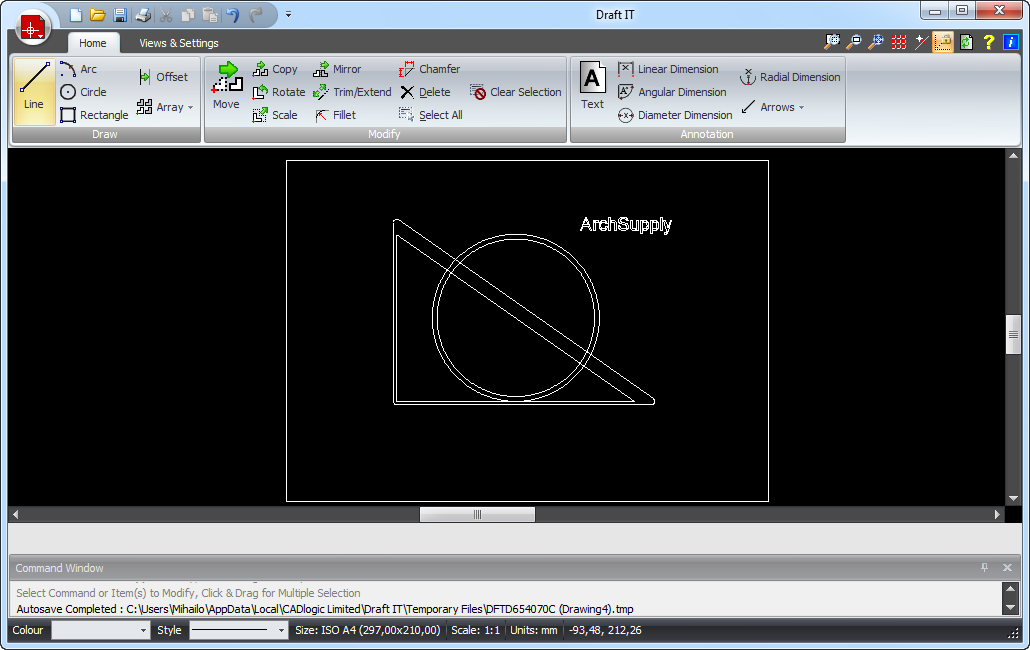Click the Move tool
Image resolution: width=1030 pixels, height=650 pixels.
pyautogui.click(x=226, y=89)
